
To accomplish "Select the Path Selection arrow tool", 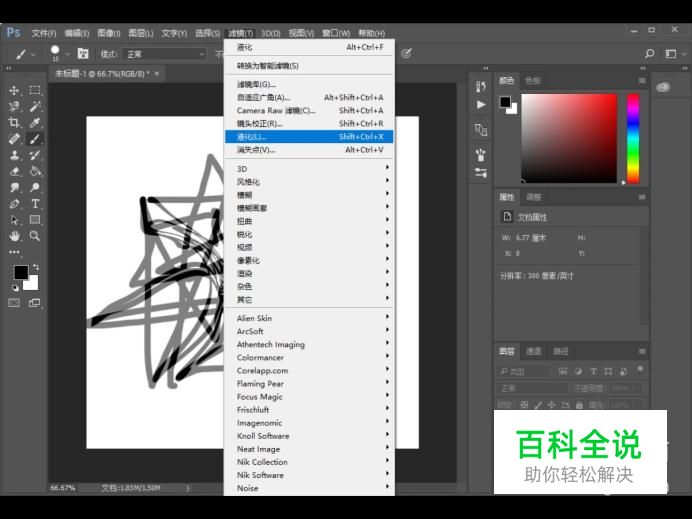I will tap(14, 220).
